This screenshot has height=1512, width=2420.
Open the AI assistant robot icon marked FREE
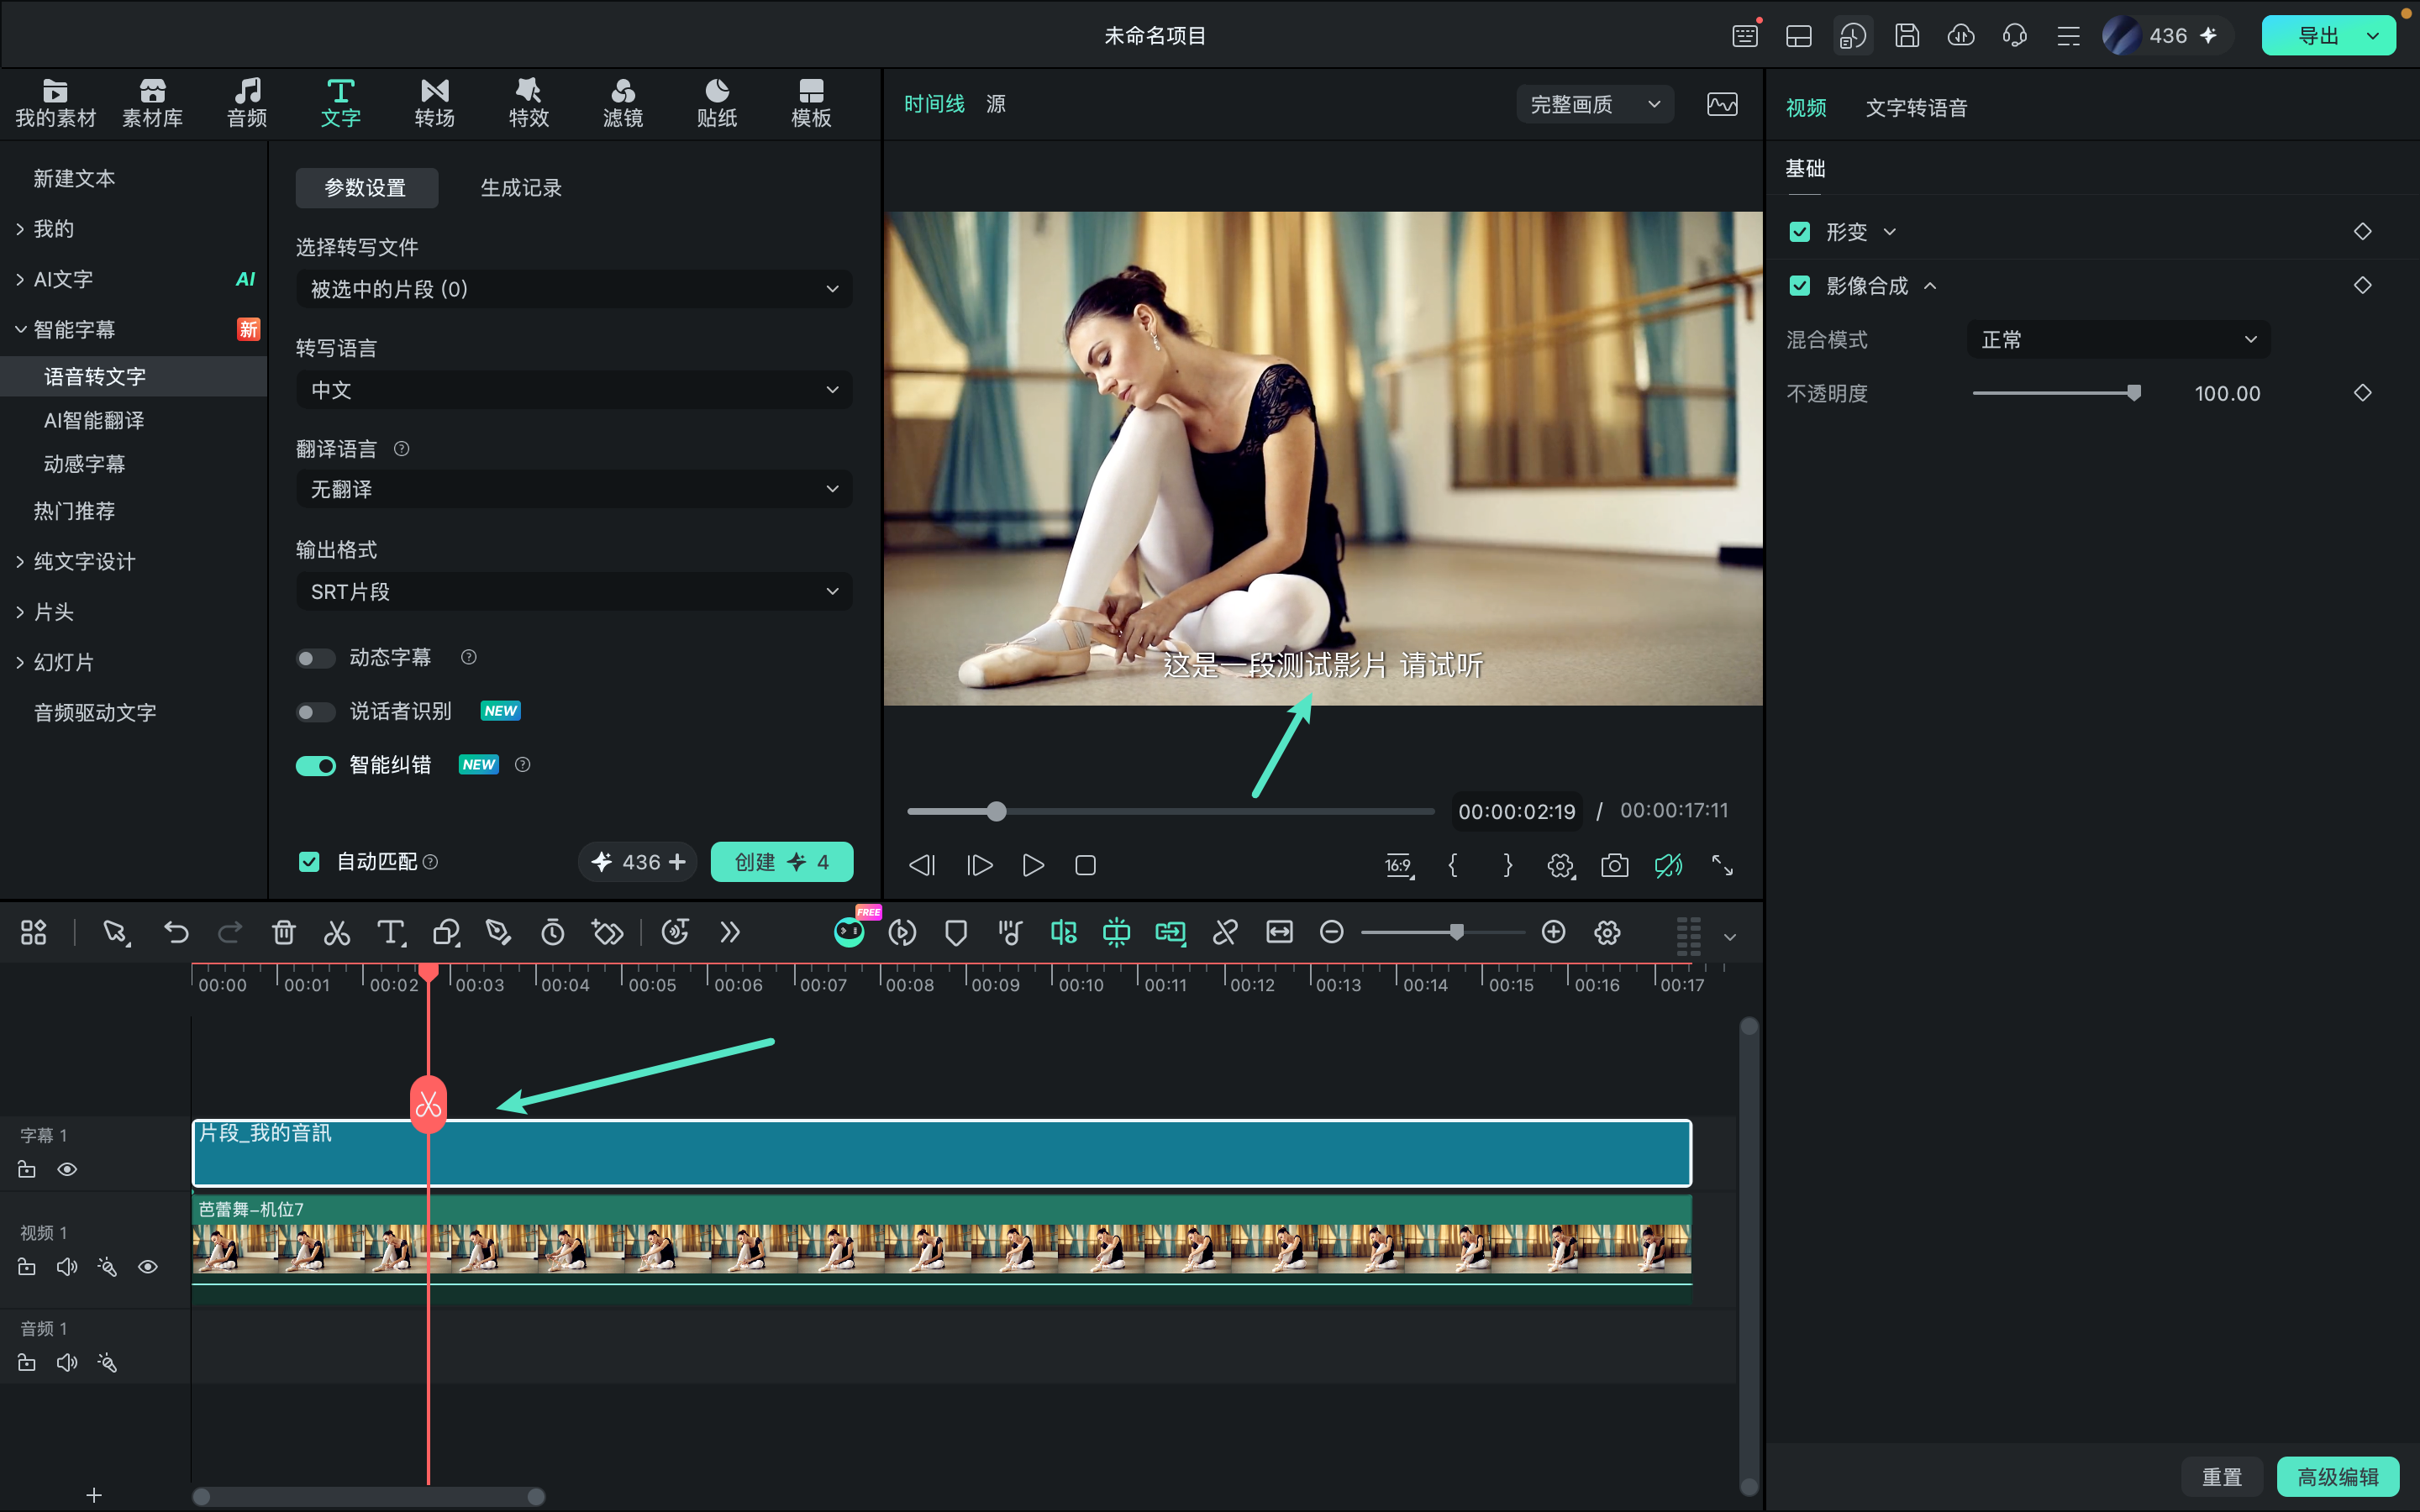[x=850, y=932]
